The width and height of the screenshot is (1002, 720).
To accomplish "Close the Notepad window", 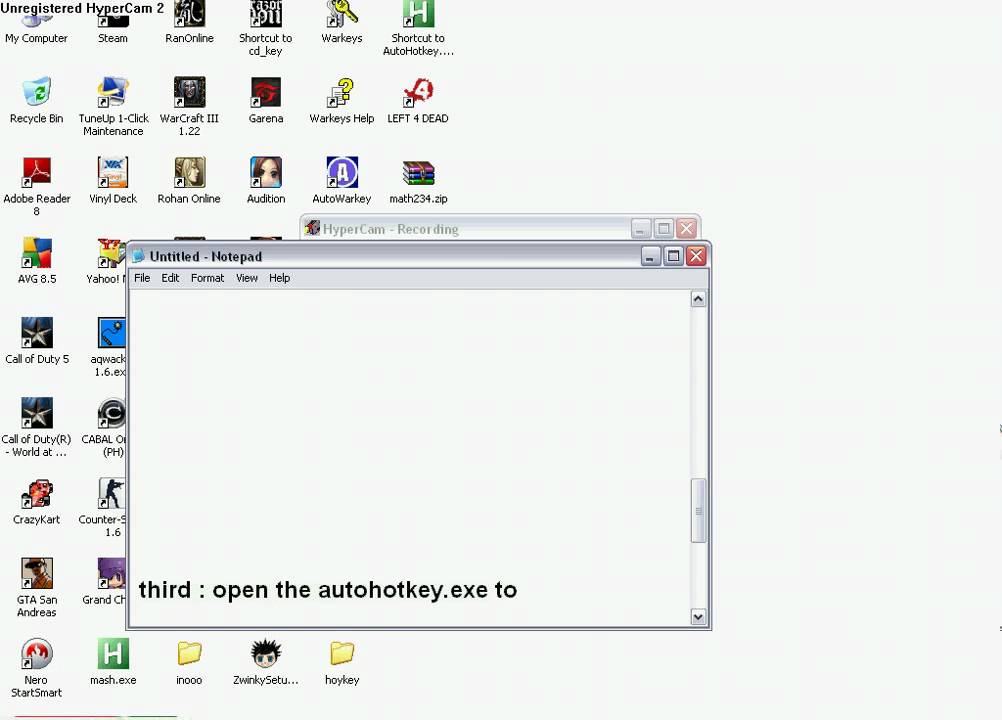I will point(696,257).
